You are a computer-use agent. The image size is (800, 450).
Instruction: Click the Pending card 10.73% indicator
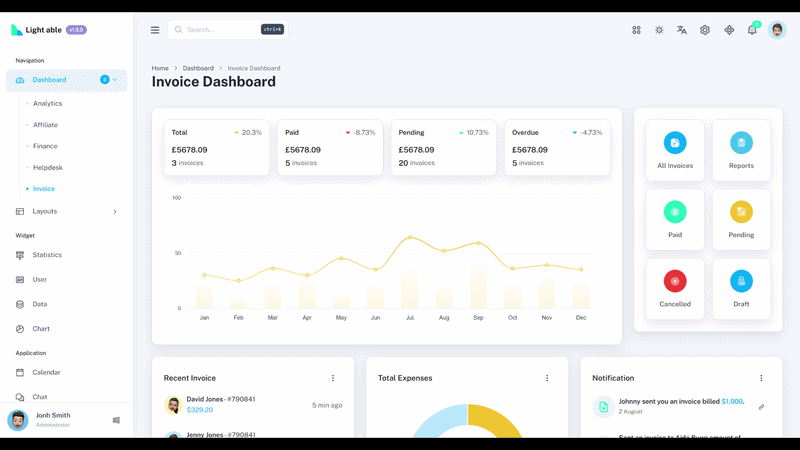(x=473, y=133)
